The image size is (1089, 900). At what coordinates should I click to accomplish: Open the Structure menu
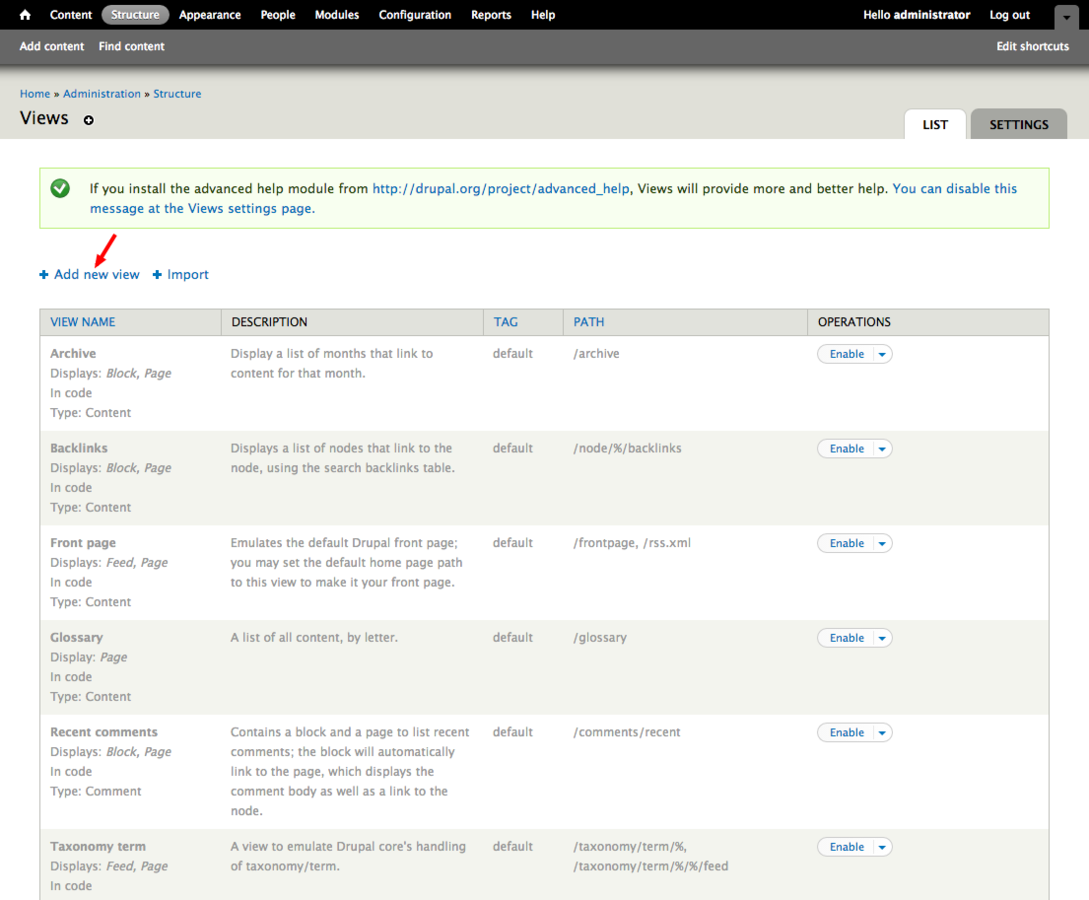[x=135, y=15]
